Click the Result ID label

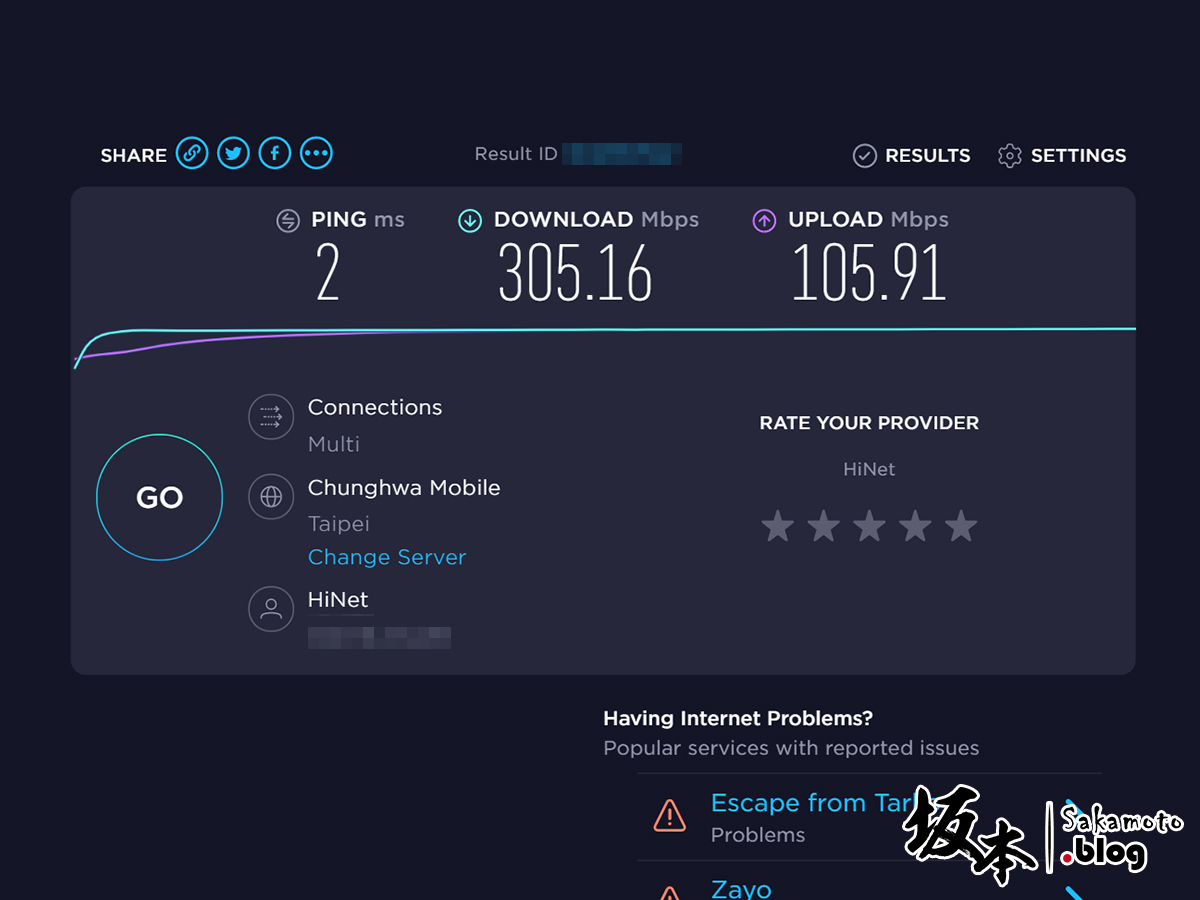516,154
